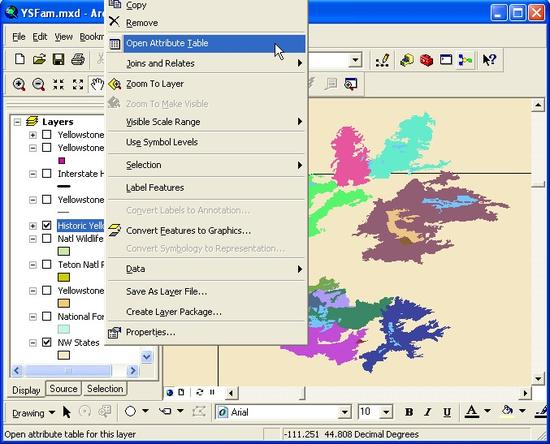550x444 pixels.
Task: Open the Editor toolbar pencil icon
Action: 382,60
